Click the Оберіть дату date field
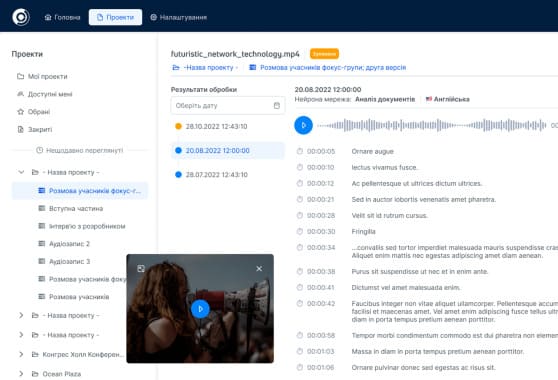 coord(228,106)
